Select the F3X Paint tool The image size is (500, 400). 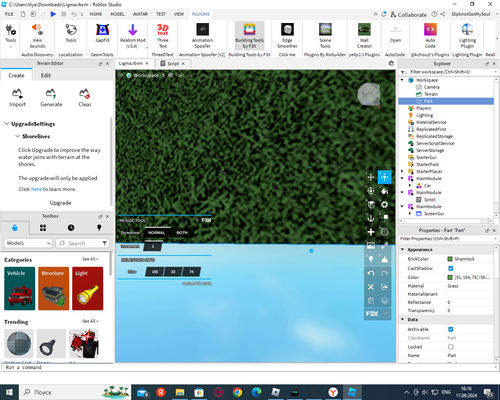384,191
